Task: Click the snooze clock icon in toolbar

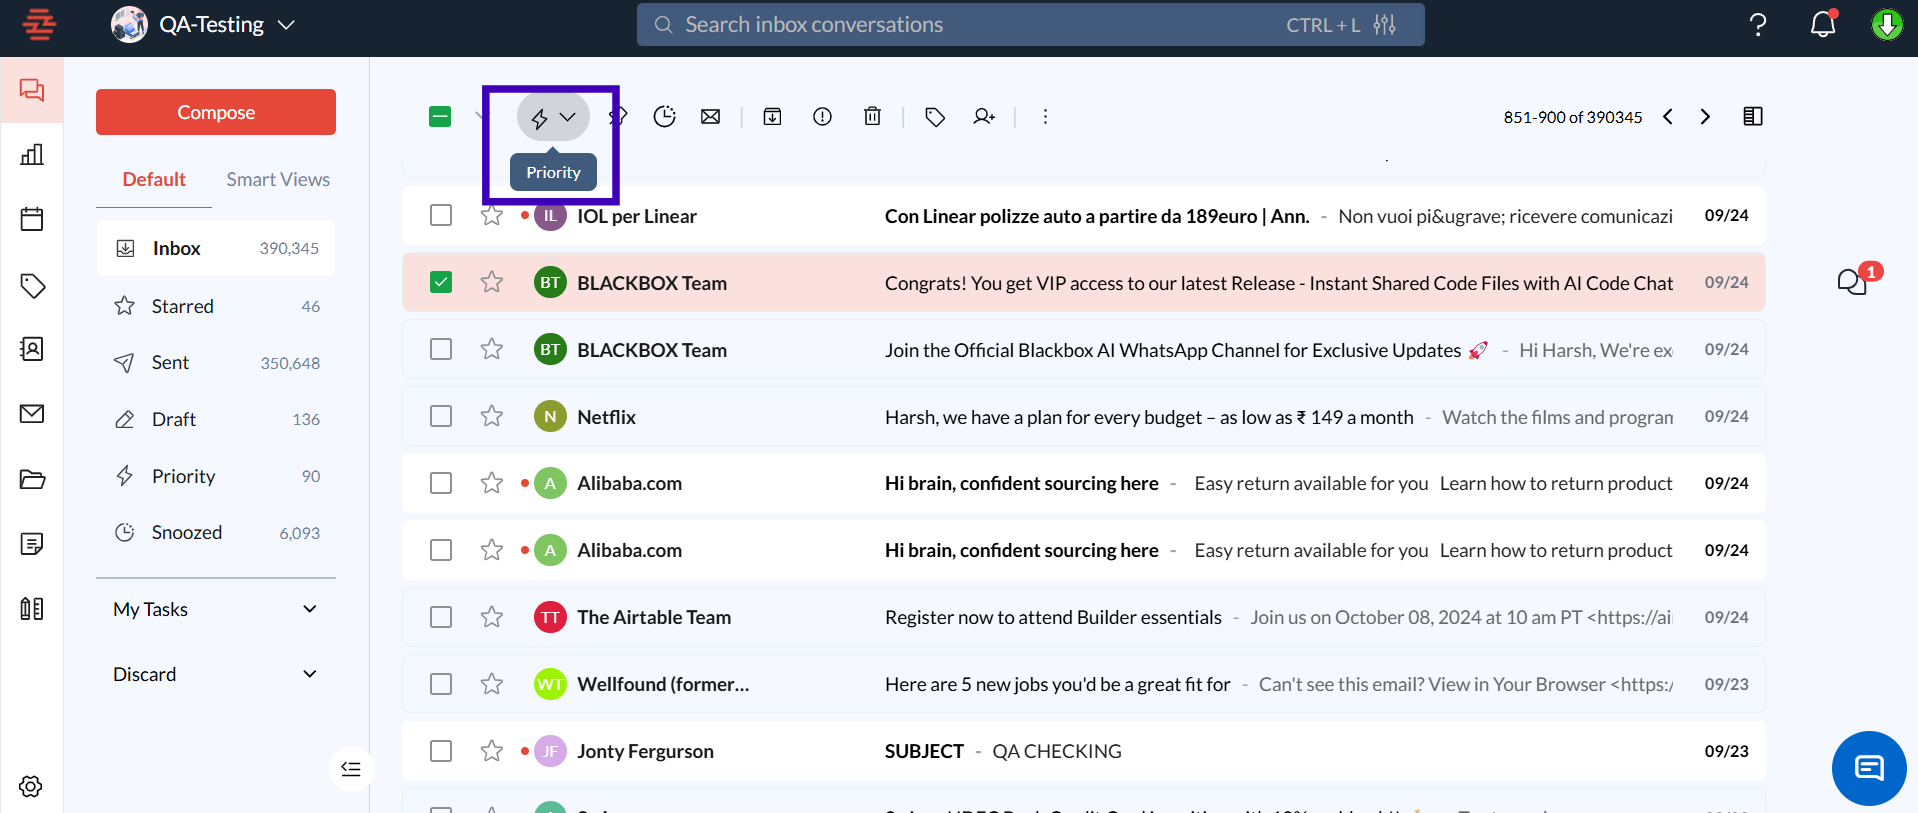Action: point(664,117)
